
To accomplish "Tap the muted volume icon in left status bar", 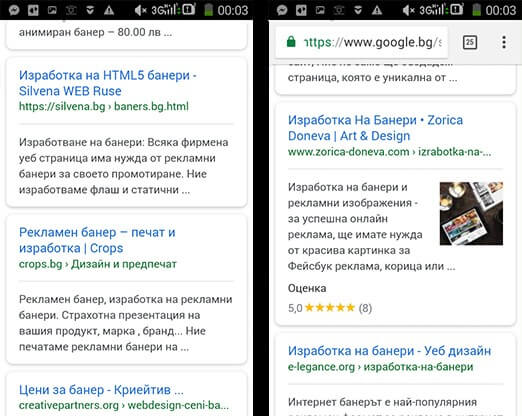I will point(140,10).
